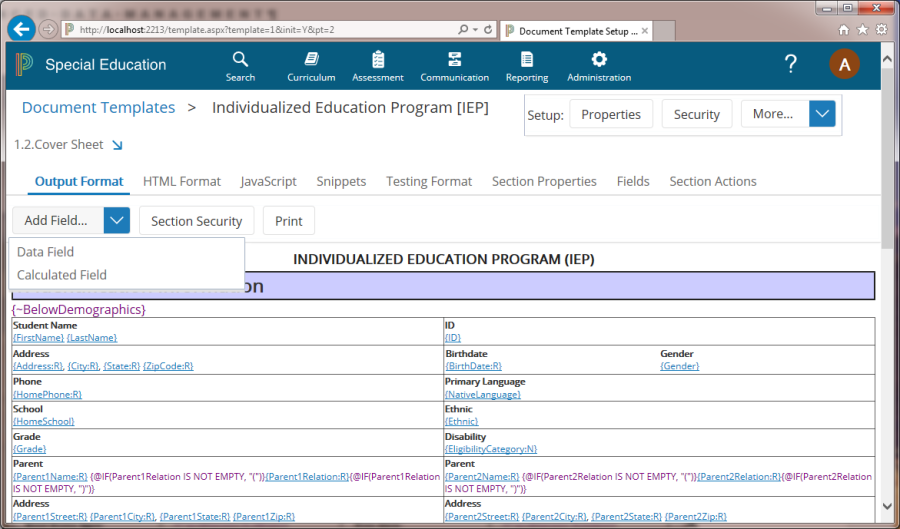Switch to the HTML Format tab

(182, 181)
